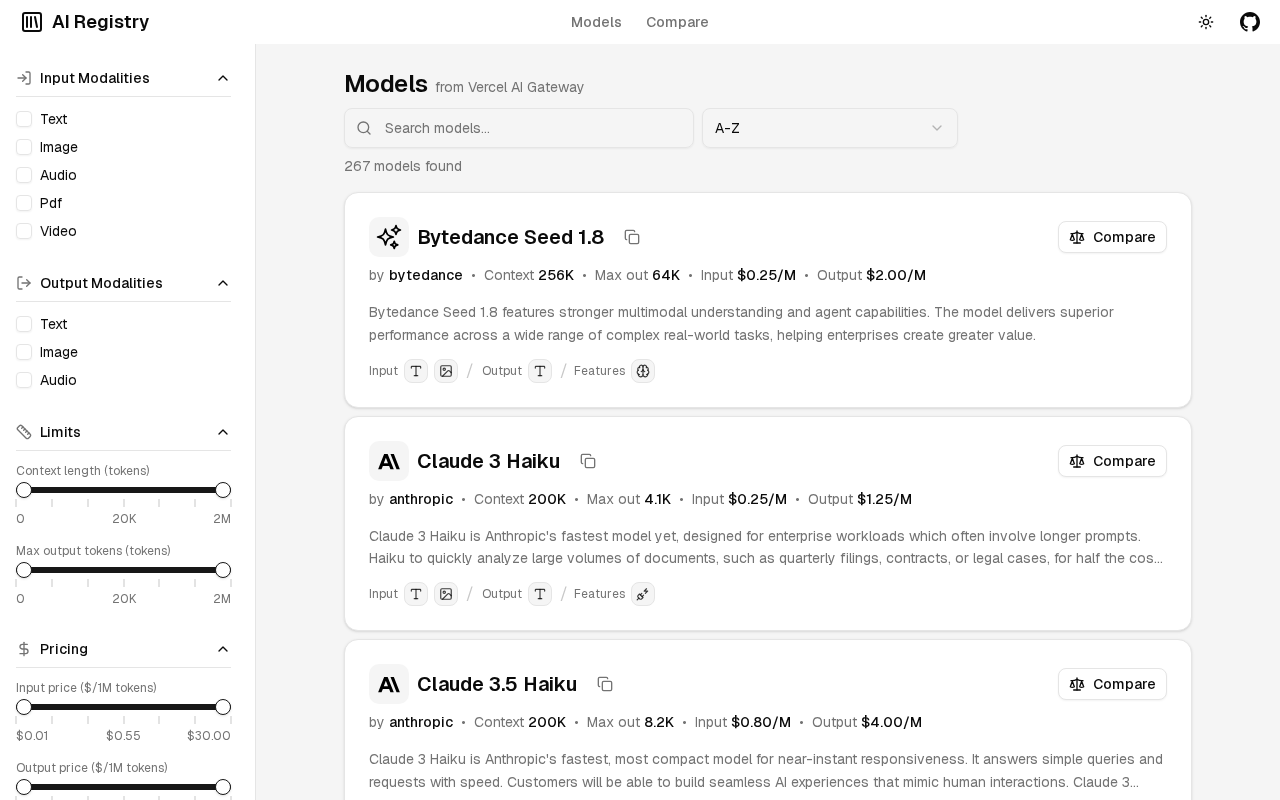Click text output icon on Claude 3 Haiku card

[x=540, y=594]
